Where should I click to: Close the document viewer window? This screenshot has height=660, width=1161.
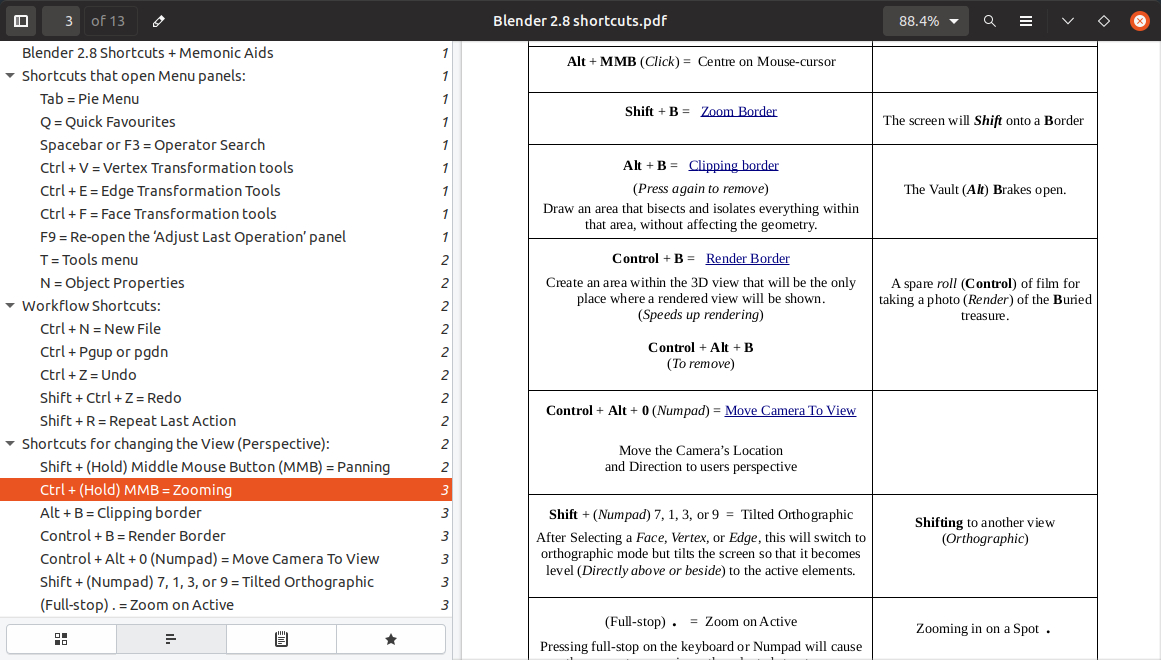[x=1140, y=21]
